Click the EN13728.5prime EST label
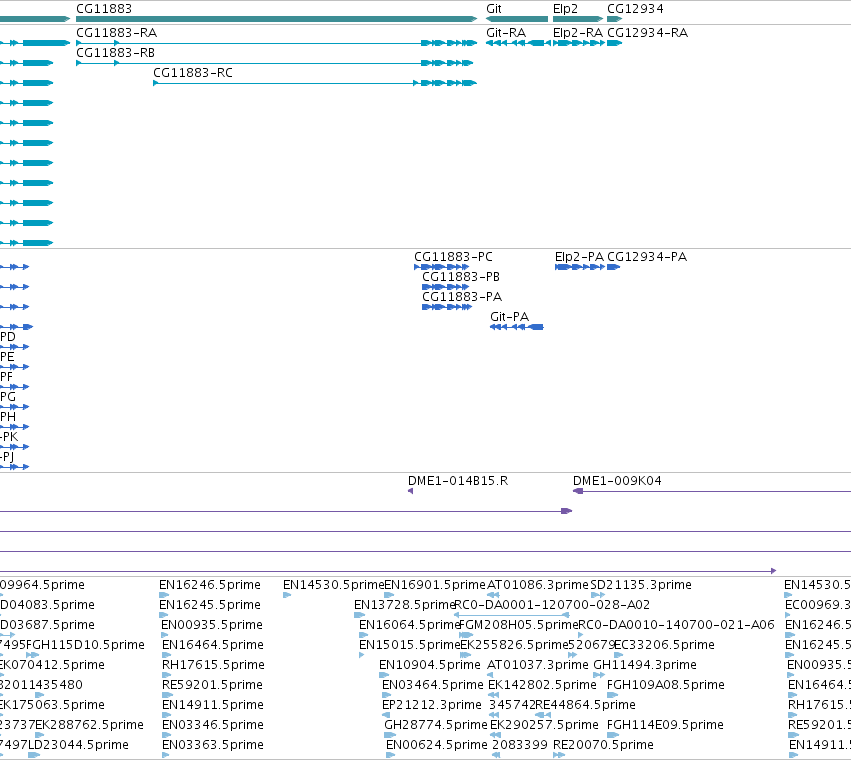 pos(404,605)
